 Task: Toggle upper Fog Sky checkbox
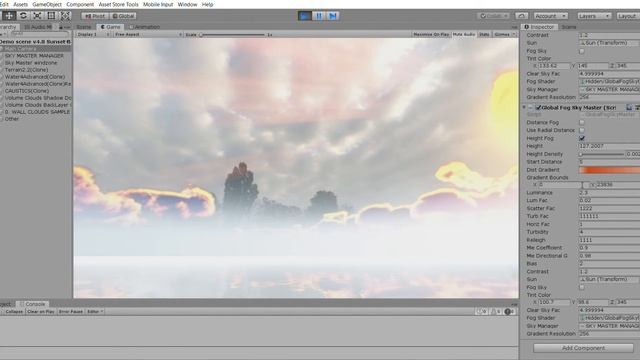(x=582, y=51)
